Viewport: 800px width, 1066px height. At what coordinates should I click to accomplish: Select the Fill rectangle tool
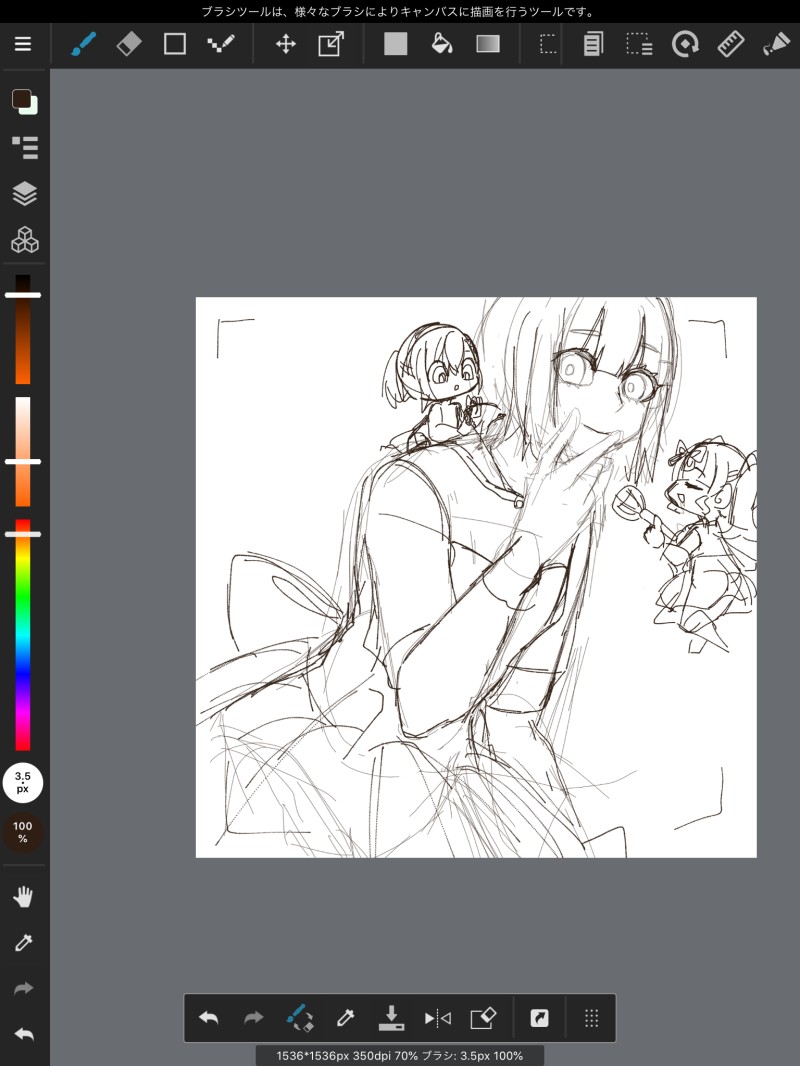click(396, 44)
